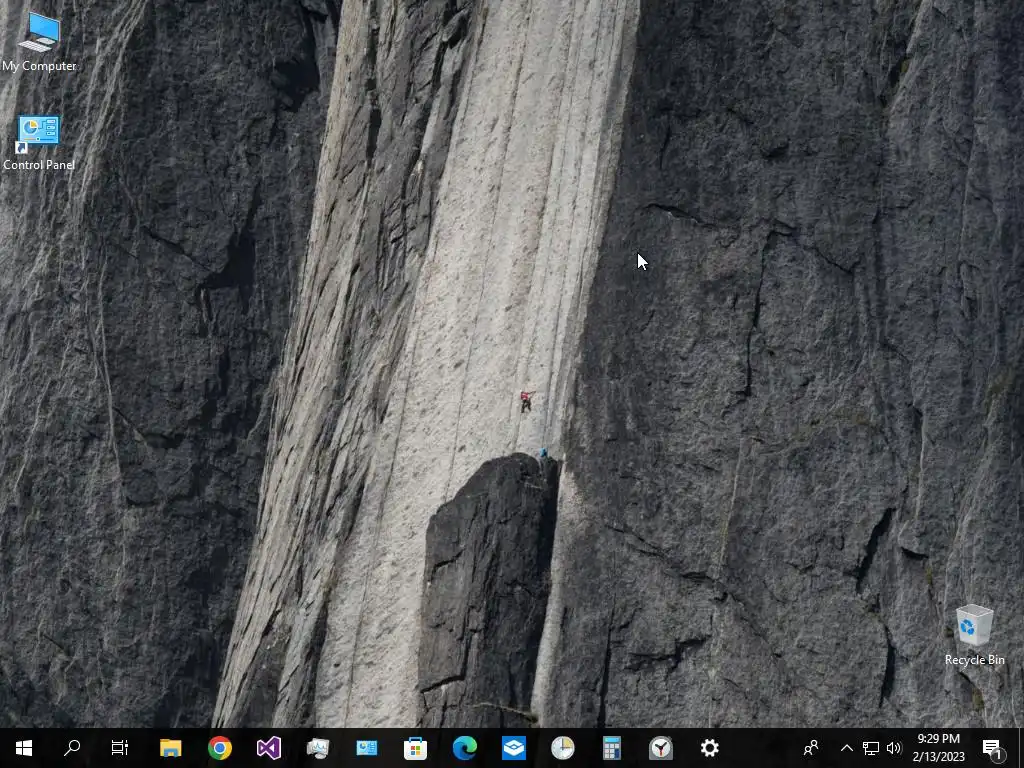Launch Microsoft Edge from the taskbar
Screen dimensions: 1024x768
[464, 748]
